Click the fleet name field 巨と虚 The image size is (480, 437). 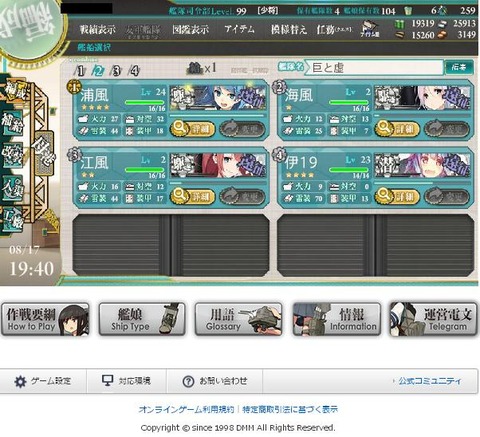[x=374, y=68]
